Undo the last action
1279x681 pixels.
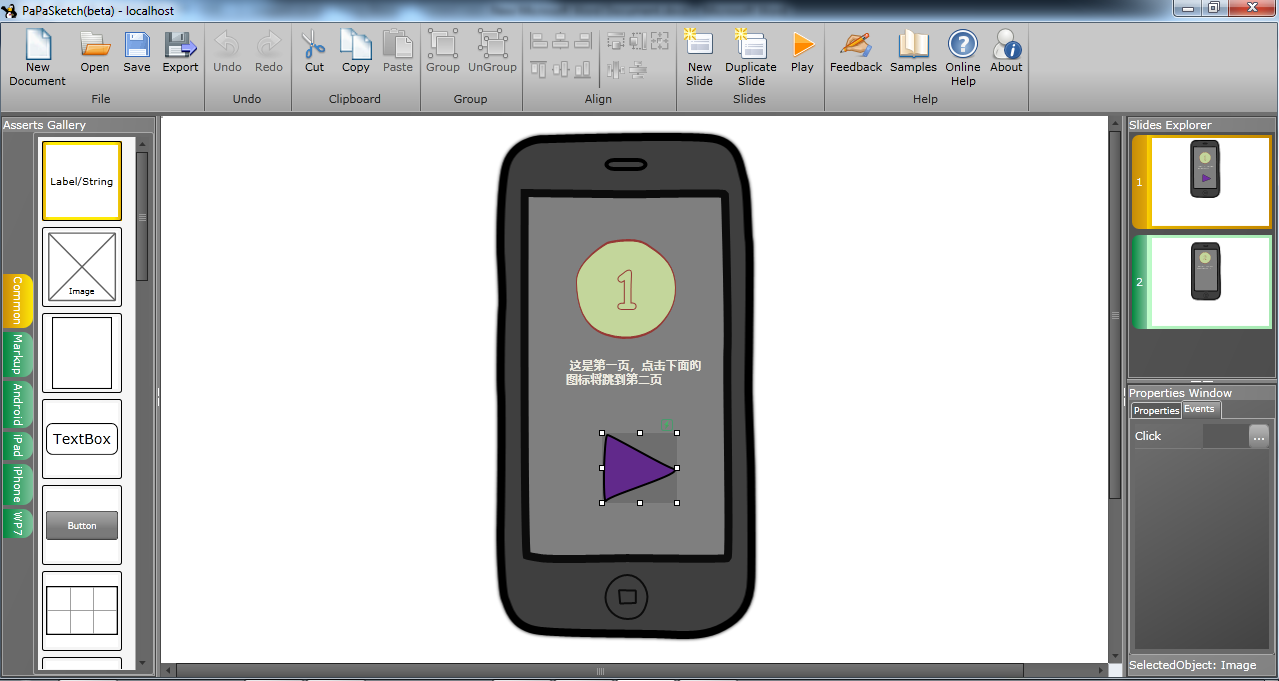(227, 52)
